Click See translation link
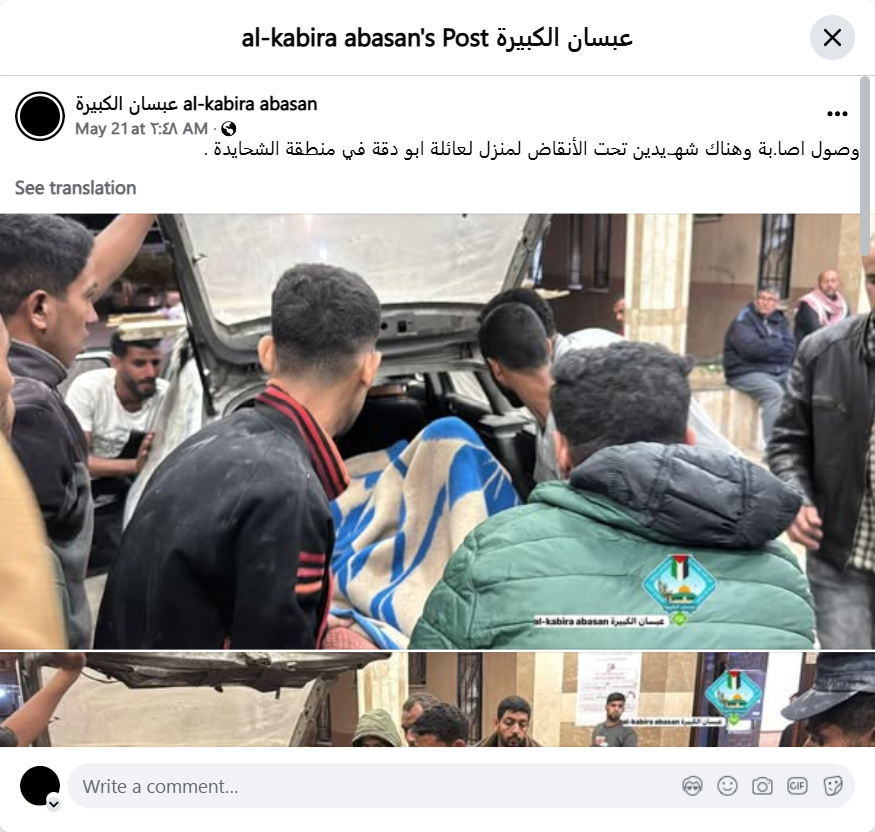875x832 pixels. 75,188
